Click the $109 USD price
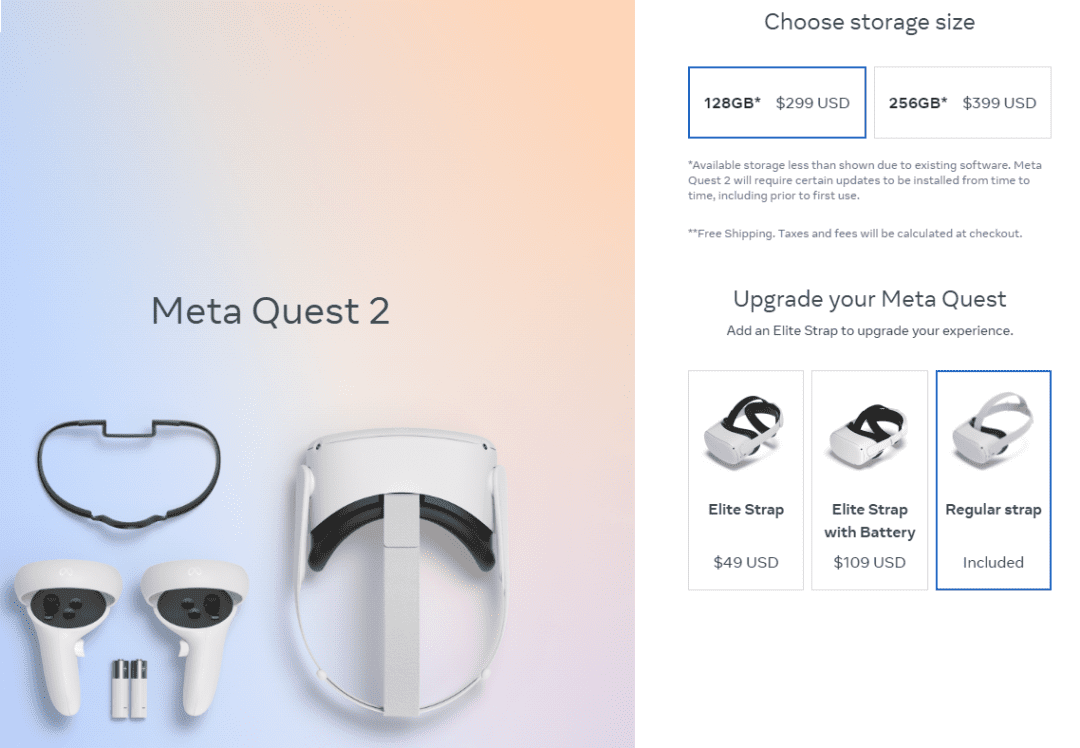 [869, 562]
